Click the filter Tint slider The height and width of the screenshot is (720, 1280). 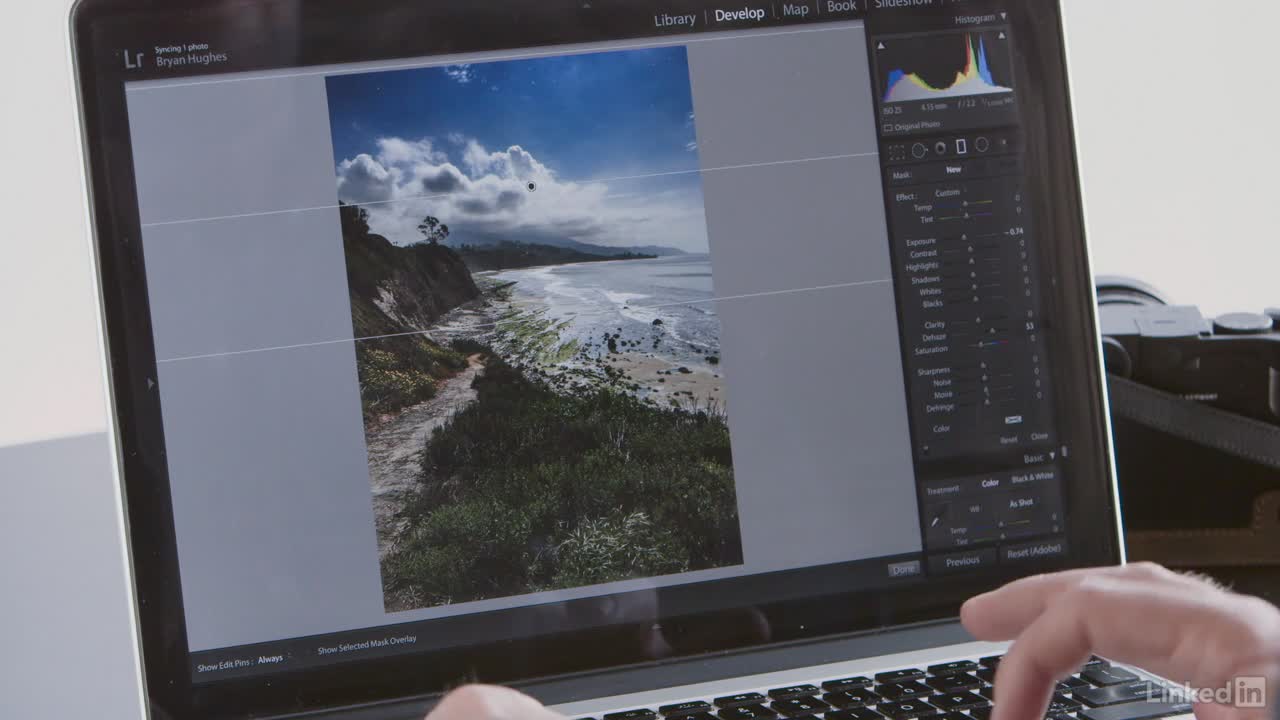coord(967,215)
